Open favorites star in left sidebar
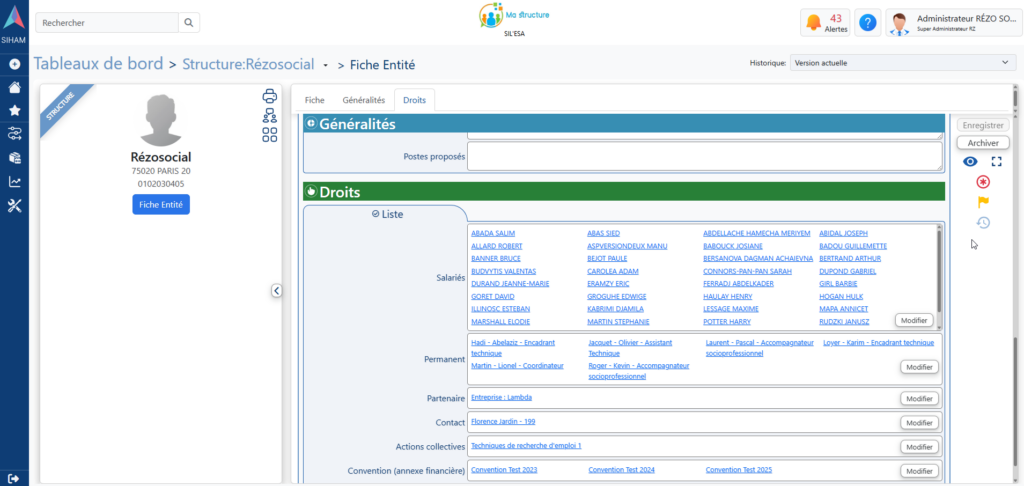 coord(14,110)
